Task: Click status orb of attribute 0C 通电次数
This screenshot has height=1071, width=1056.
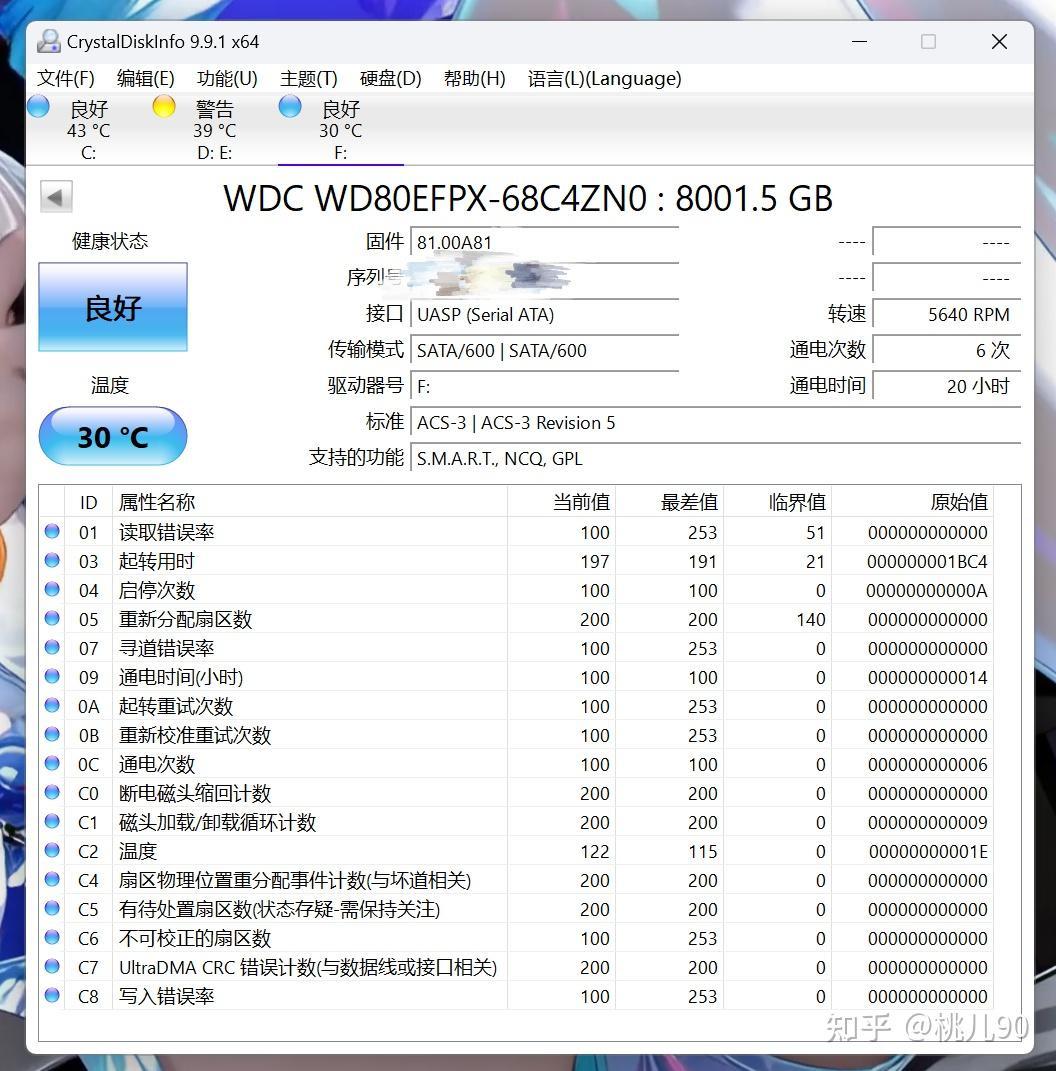Action: coord(52,763)
